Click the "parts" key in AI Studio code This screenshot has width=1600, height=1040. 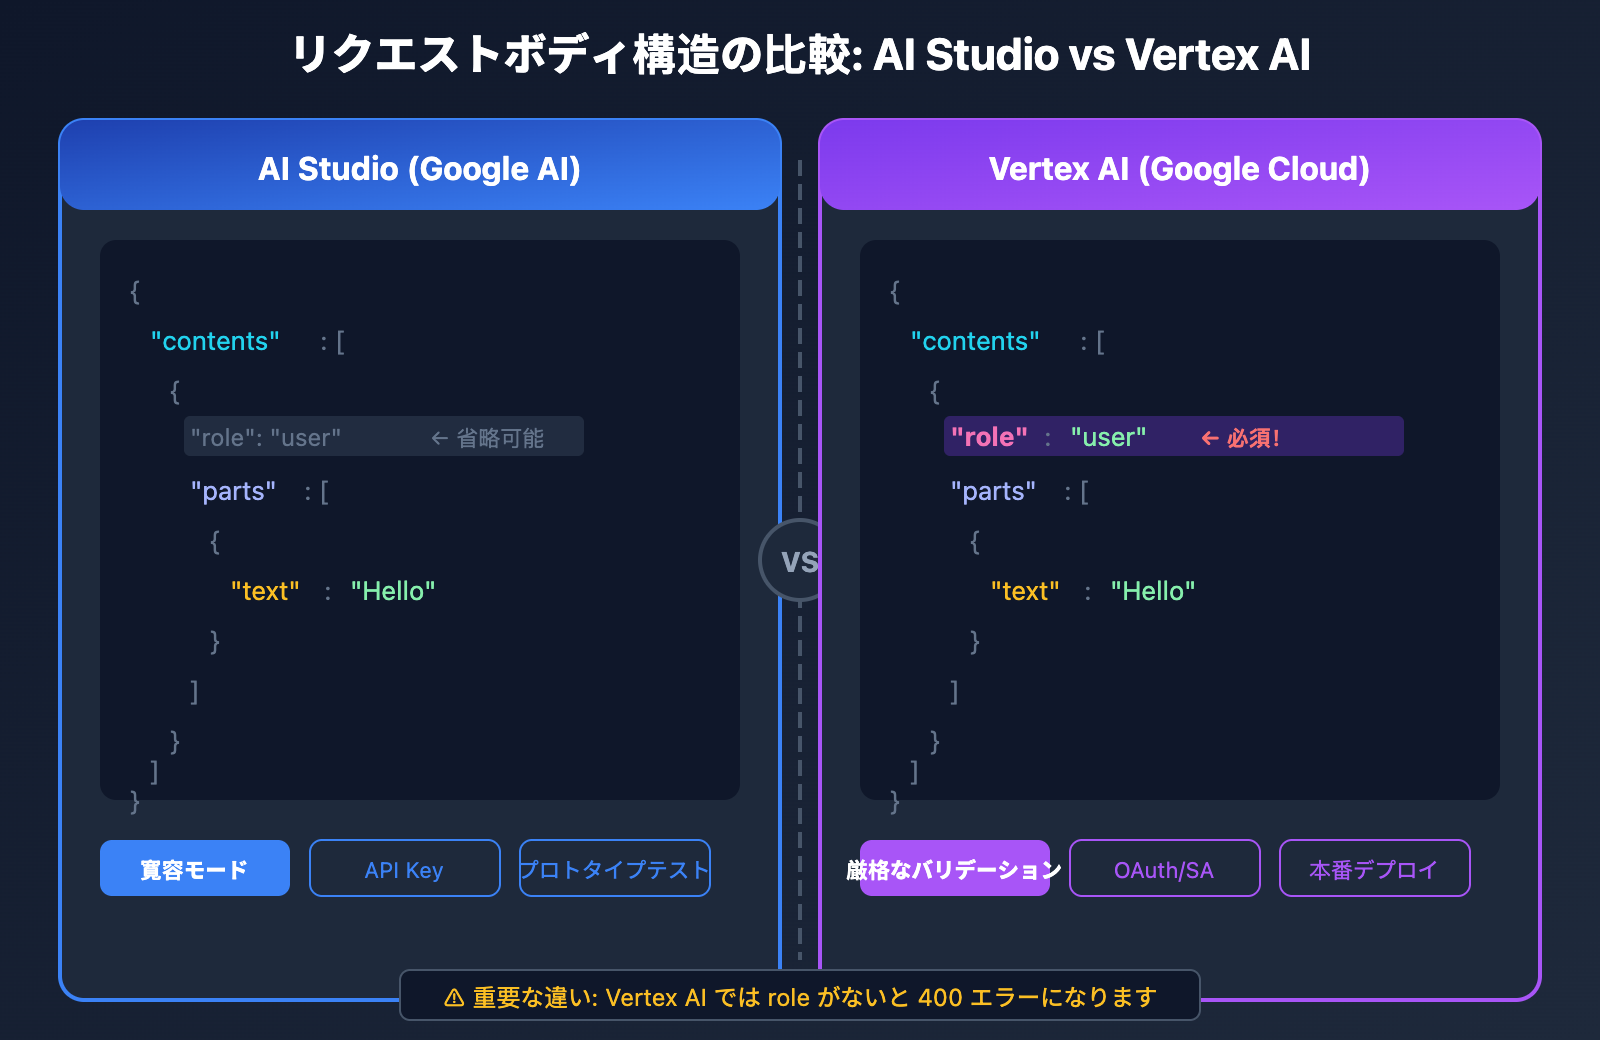coord(234,491)
